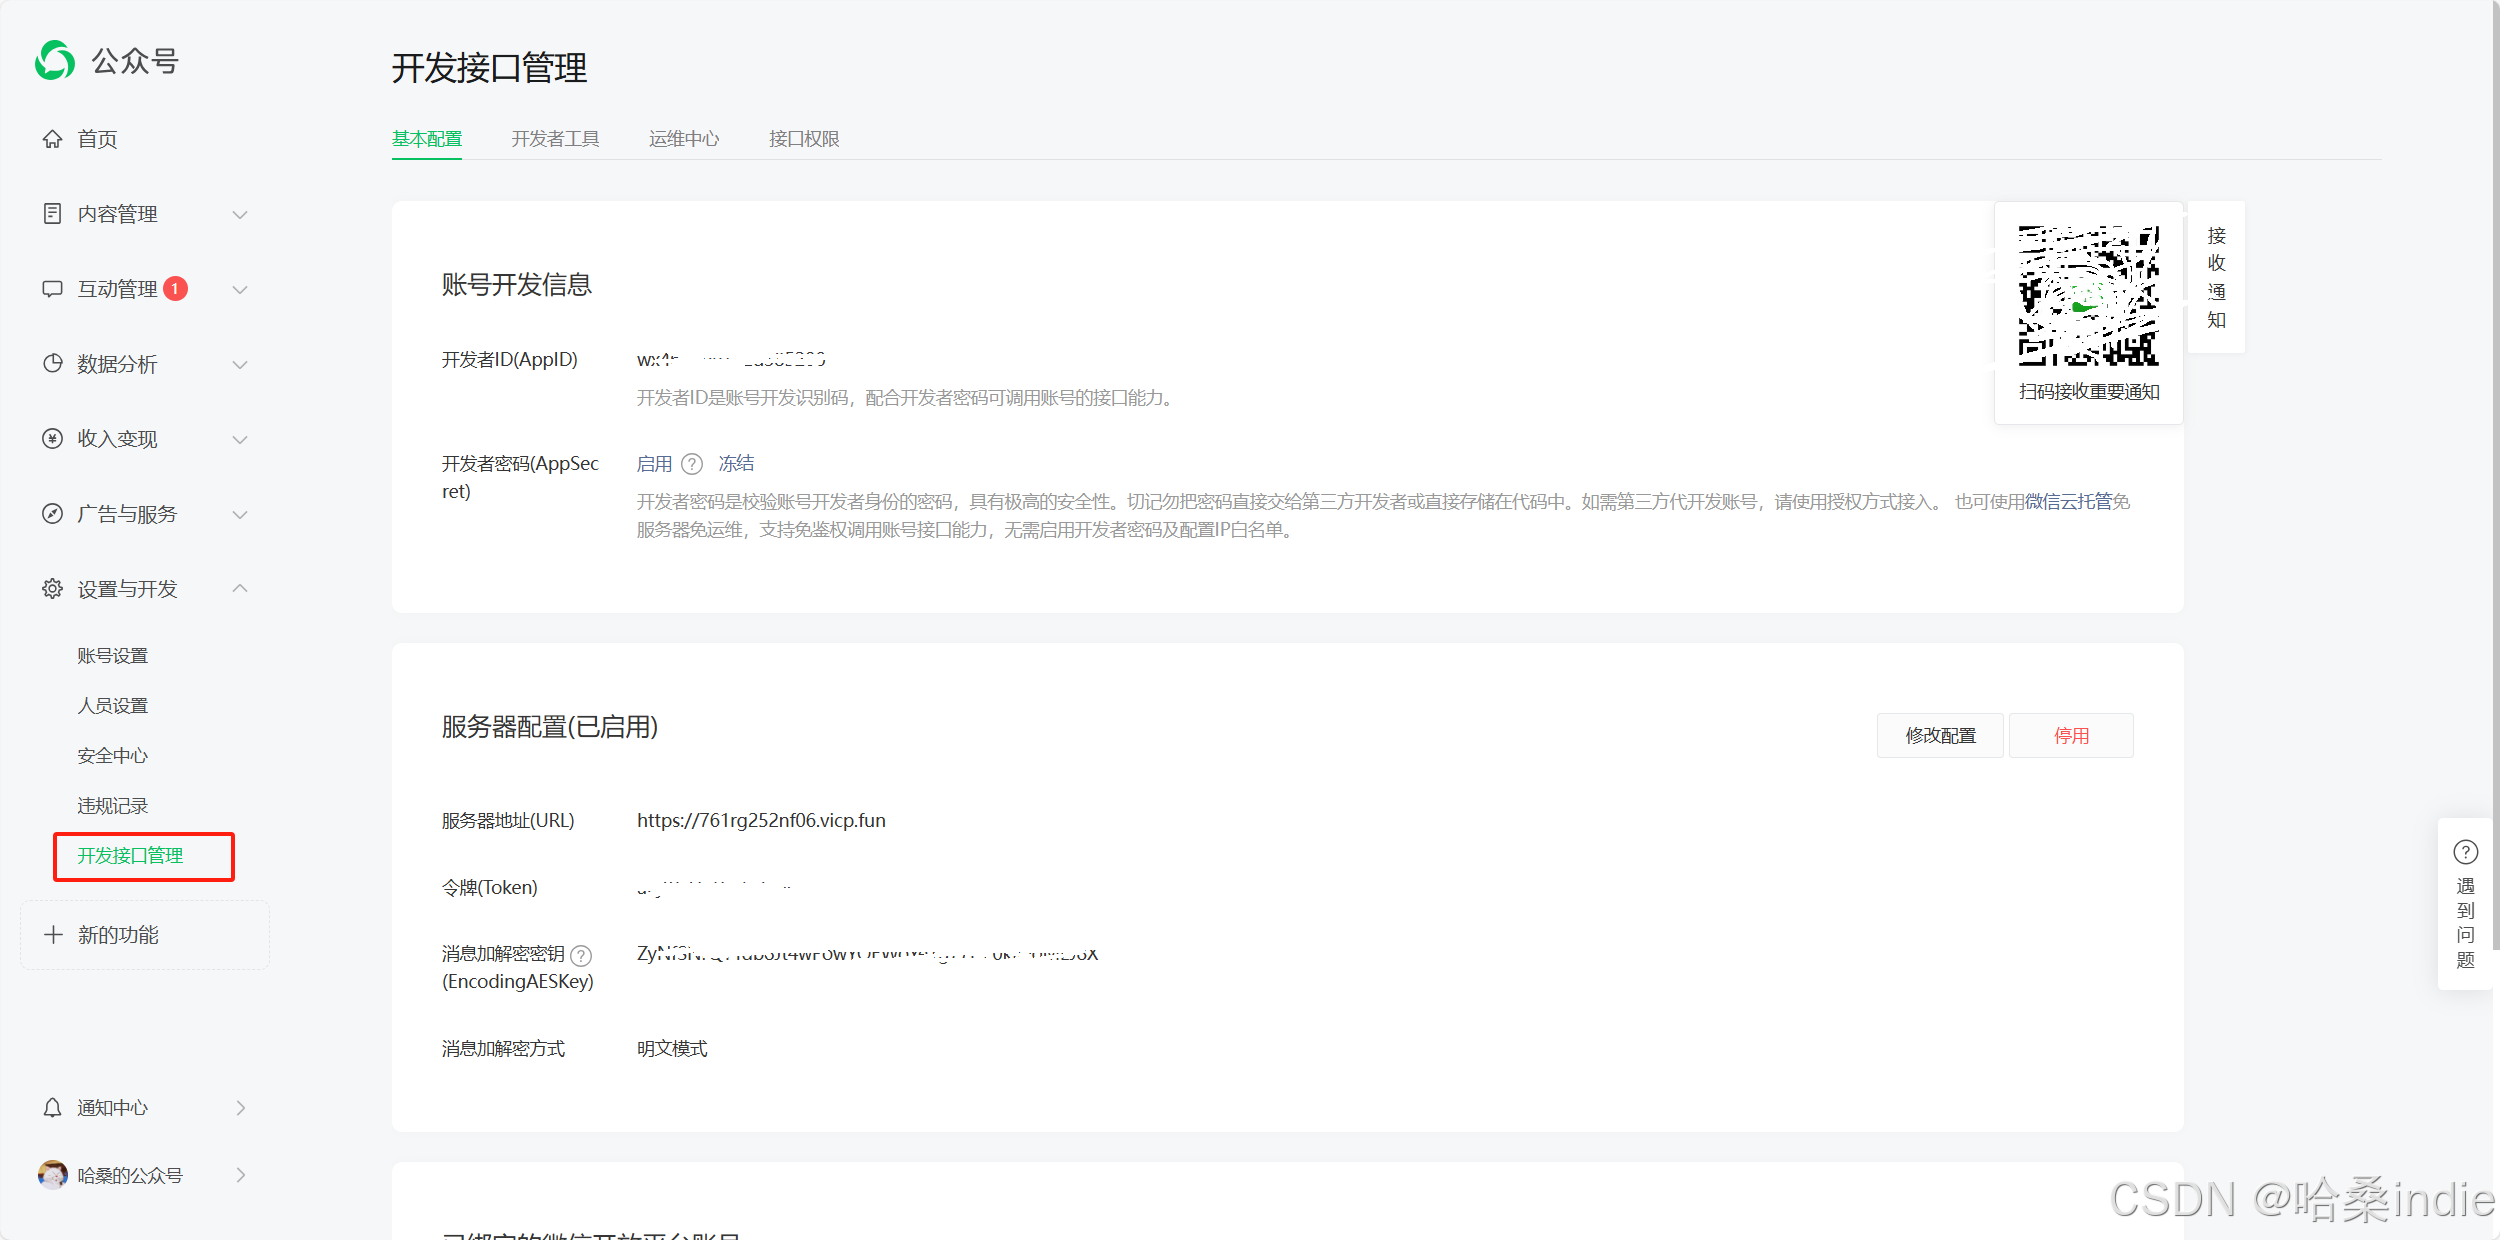
Task: Click help icon next to 启用
Action: [692, 464]
